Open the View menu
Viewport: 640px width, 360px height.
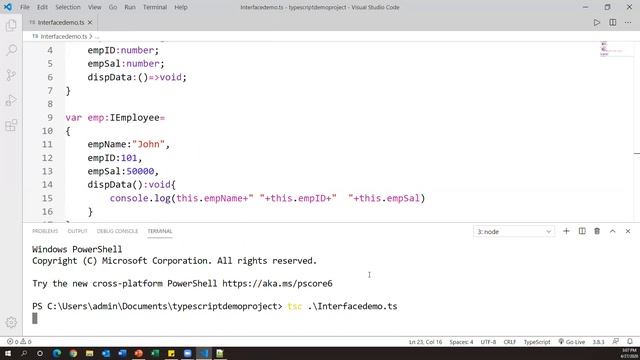pos(94,7)
